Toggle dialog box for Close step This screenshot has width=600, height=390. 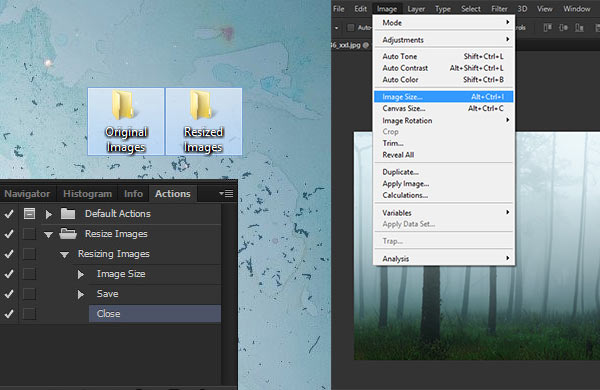[29, 314]
